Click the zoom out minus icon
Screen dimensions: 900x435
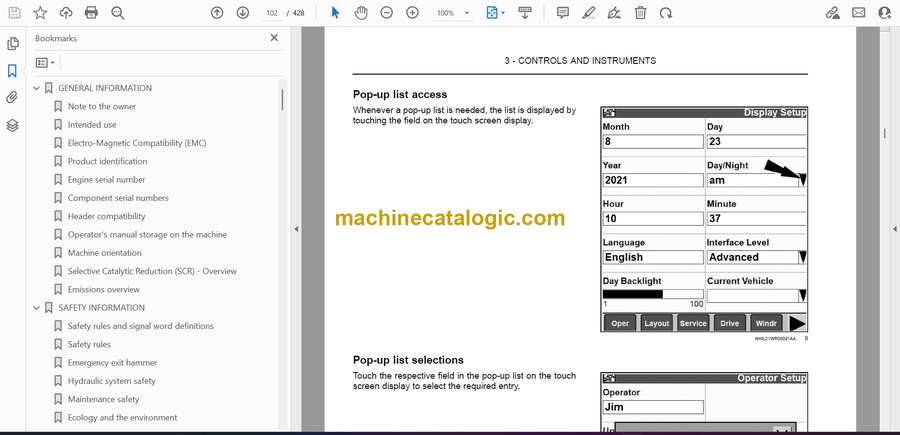[387, 13]
